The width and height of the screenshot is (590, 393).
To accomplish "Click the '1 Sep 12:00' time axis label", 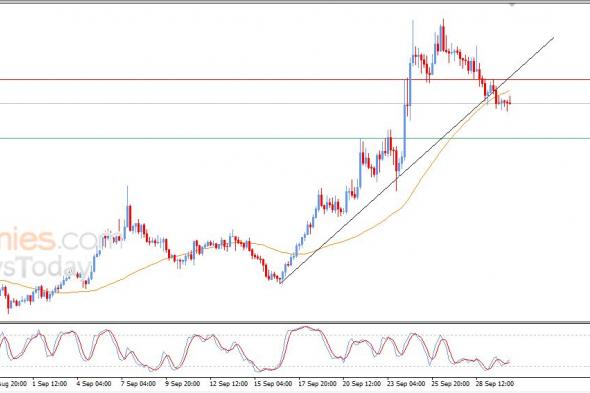I will coord(50,384).
